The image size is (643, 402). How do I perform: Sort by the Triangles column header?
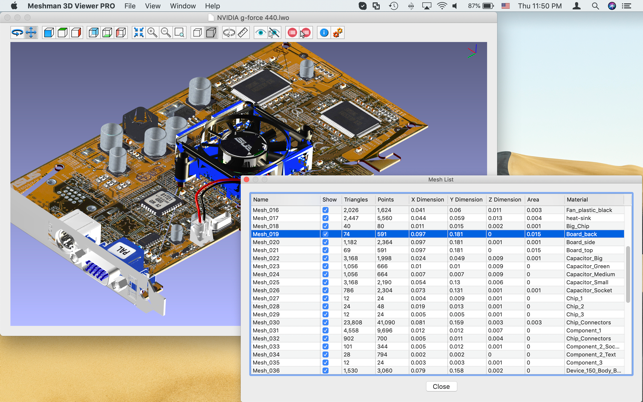coord(356,199)
